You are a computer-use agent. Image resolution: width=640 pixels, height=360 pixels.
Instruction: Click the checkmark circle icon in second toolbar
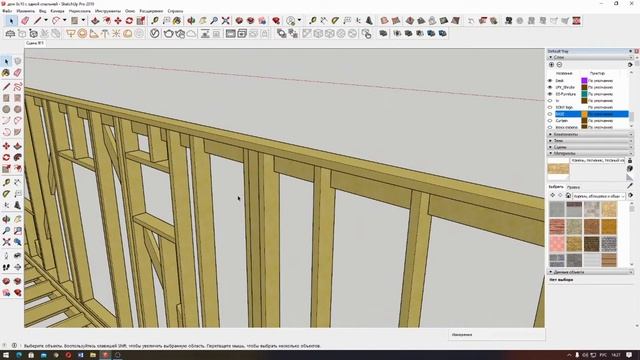point(154,33)
